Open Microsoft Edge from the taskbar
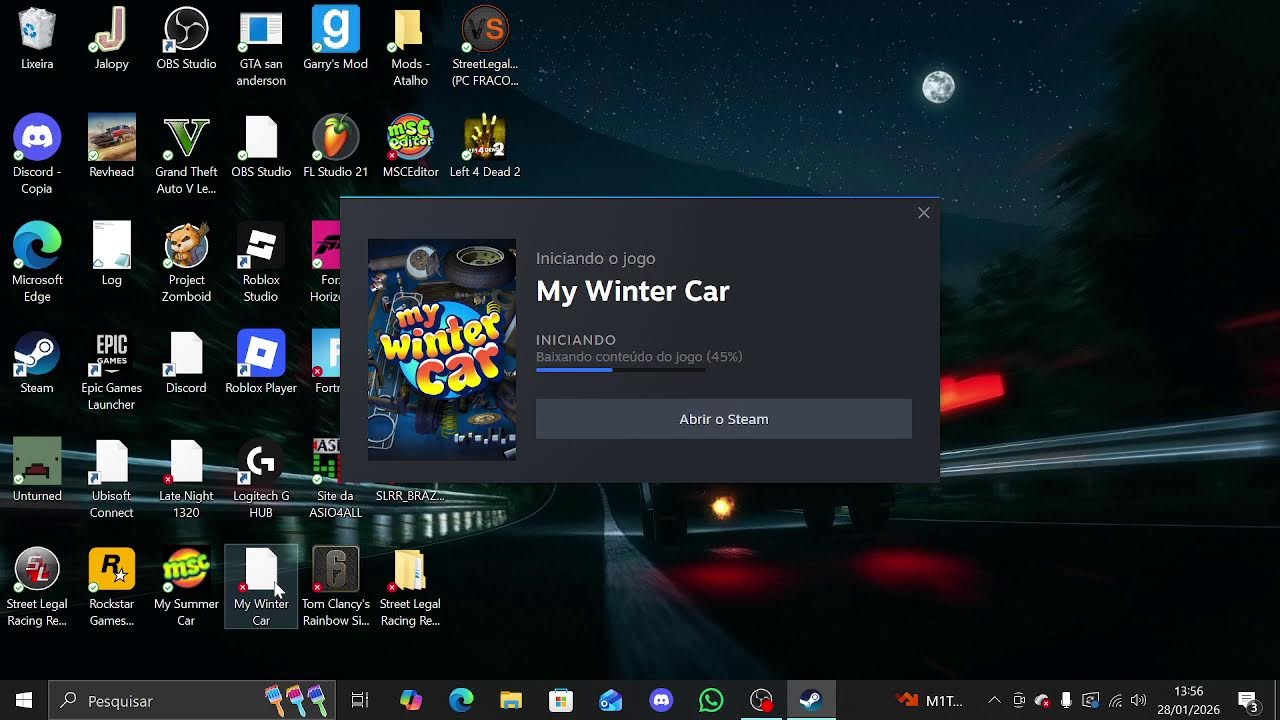1280x720 pixels. tap(461, 700)
